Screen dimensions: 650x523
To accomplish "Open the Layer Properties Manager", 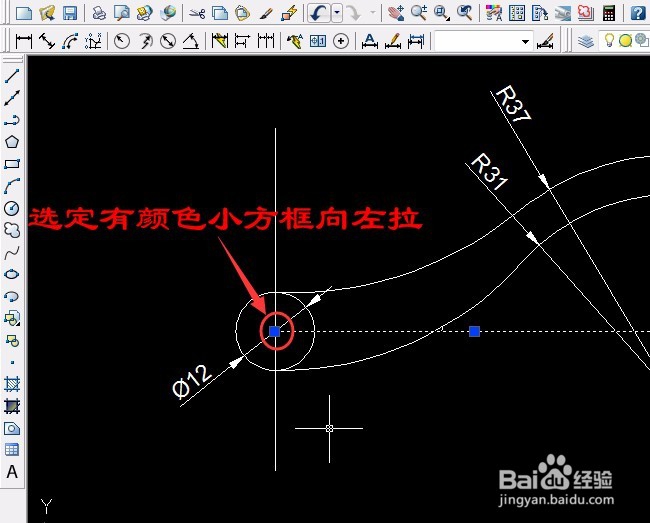I will 586,41.
